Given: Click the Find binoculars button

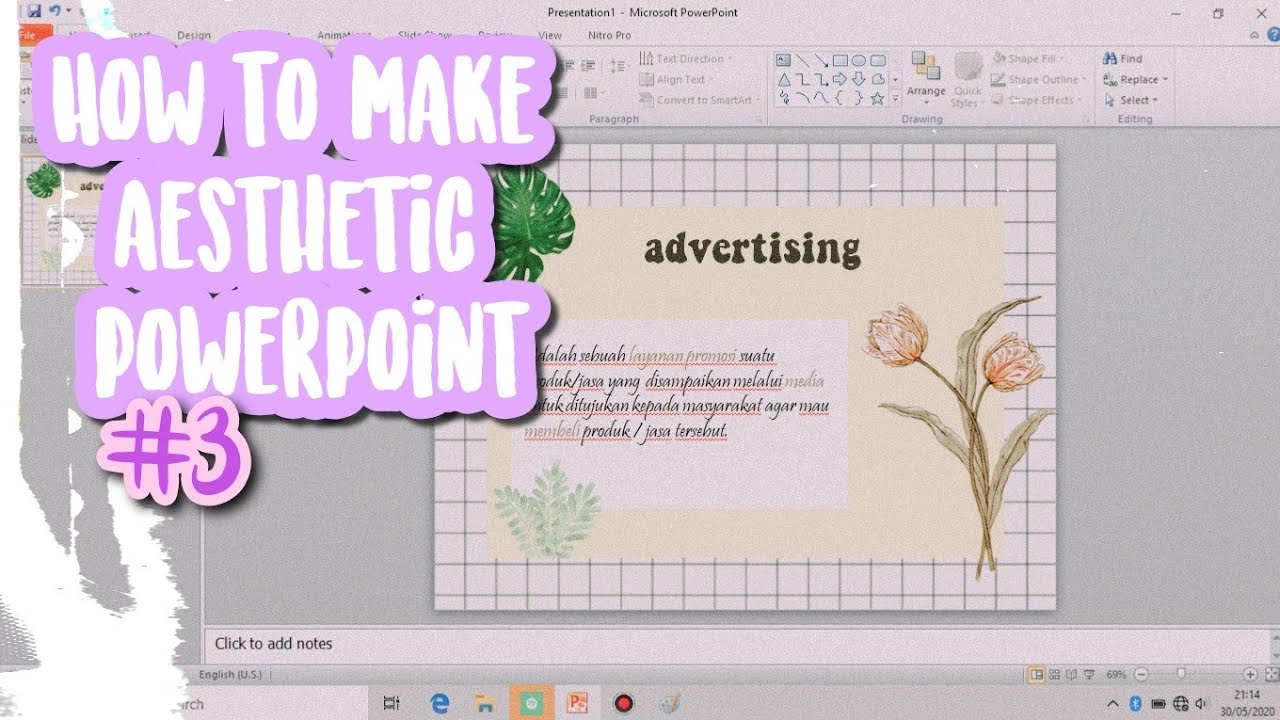Looking at the screenshot, I should (1122, 59).
